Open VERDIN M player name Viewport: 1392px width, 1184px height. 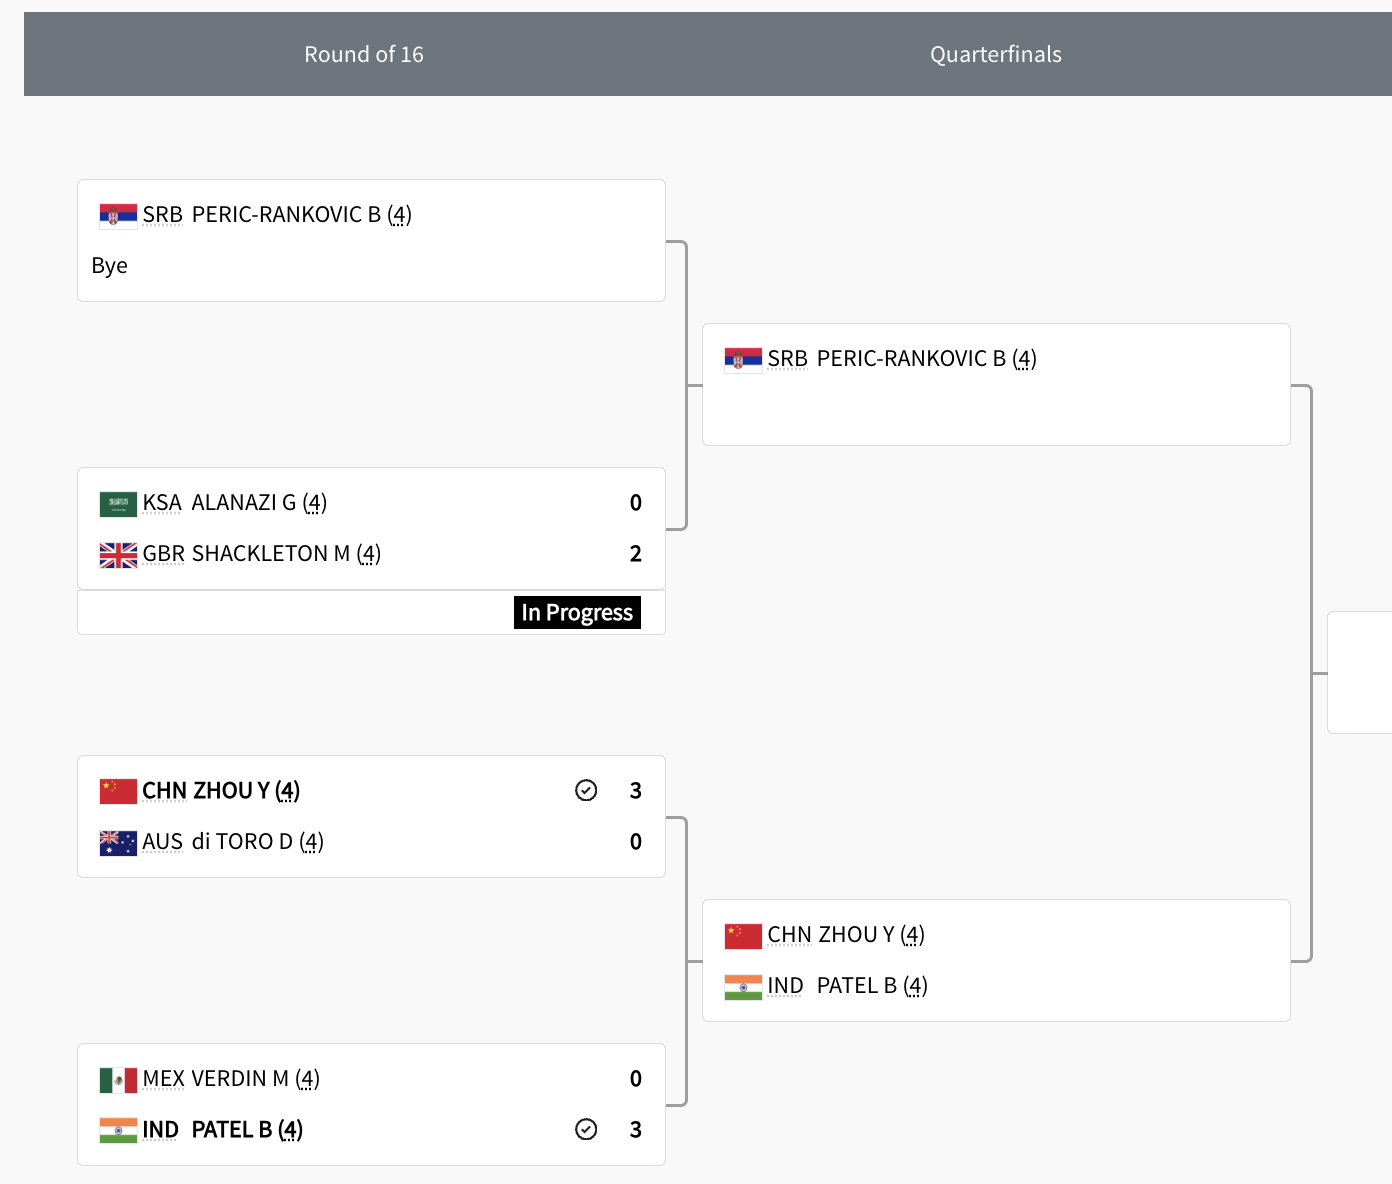[x=240, y=1079]
